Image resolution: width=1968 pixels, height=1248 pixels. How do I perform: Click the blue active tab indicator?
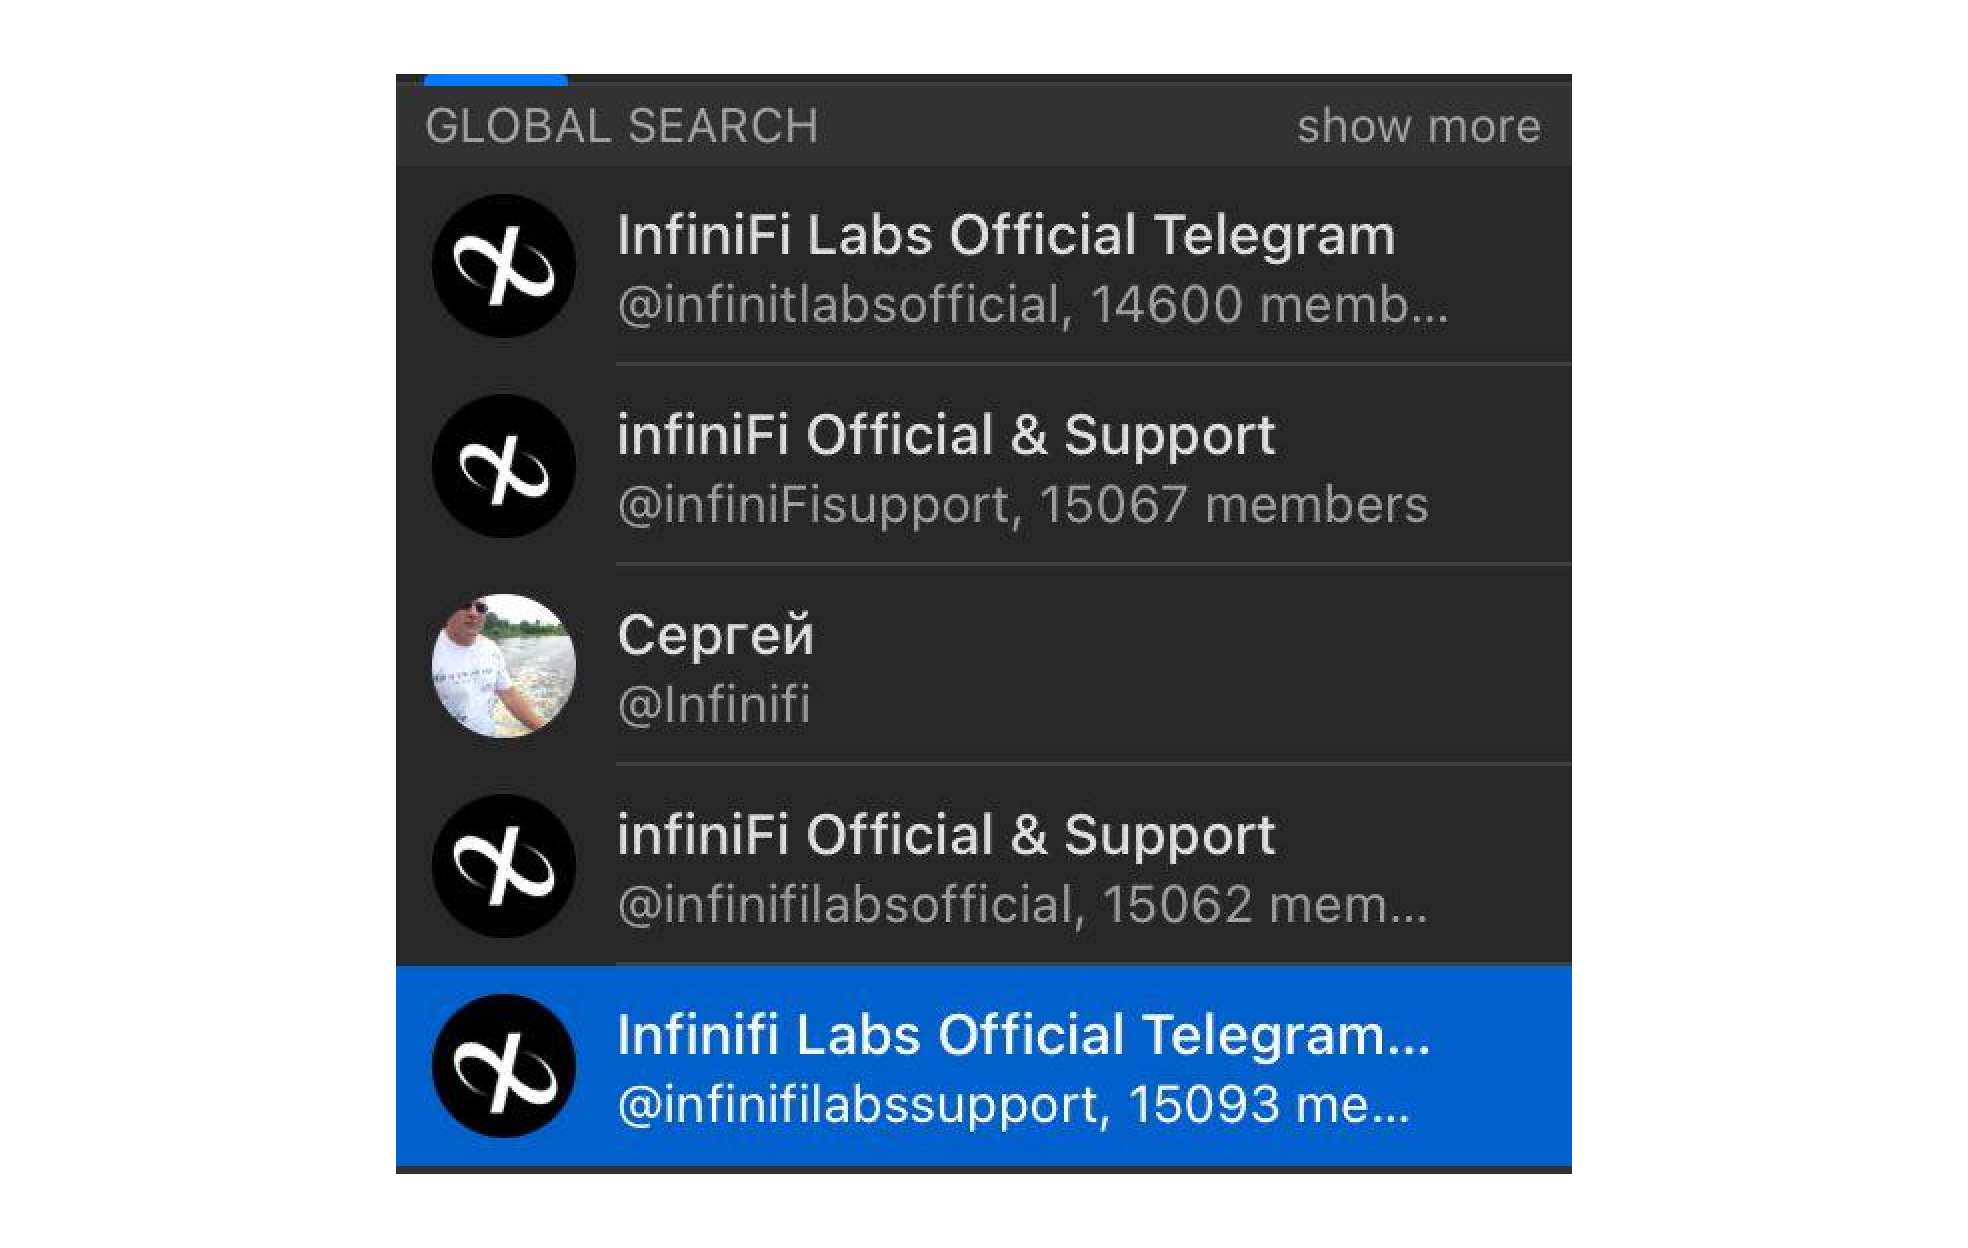point(495,79)
